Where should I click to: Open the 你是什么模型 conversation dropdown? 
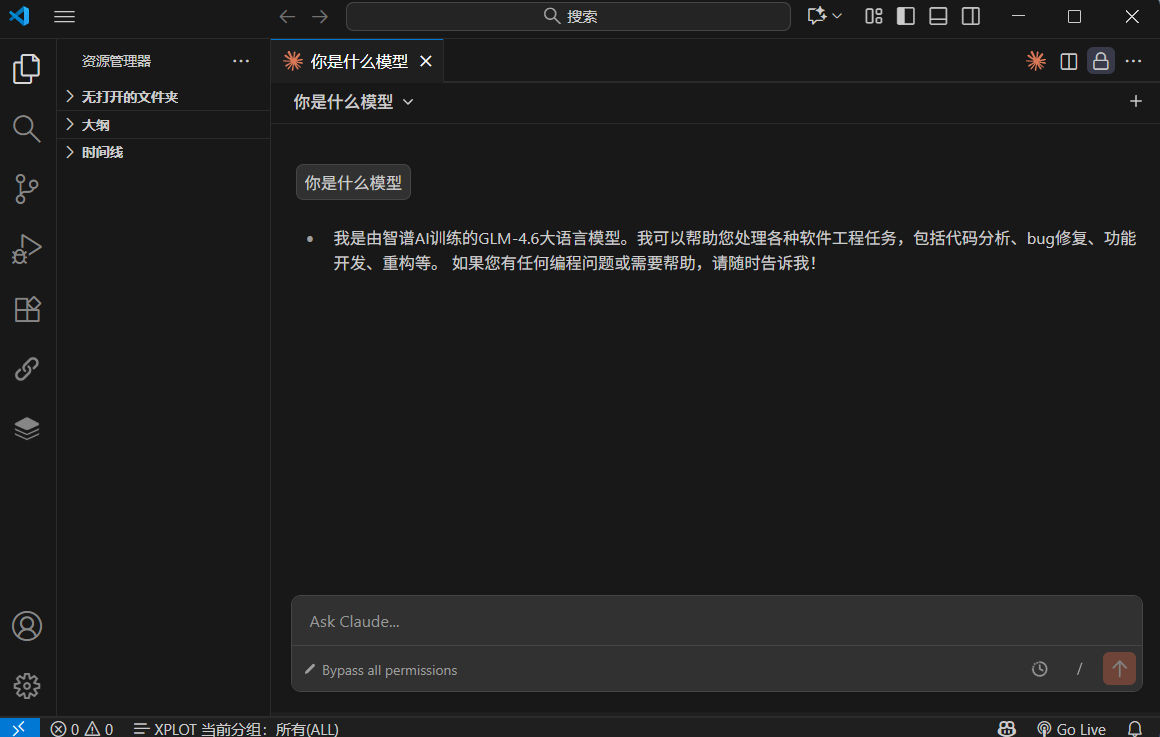pos(353,102)
